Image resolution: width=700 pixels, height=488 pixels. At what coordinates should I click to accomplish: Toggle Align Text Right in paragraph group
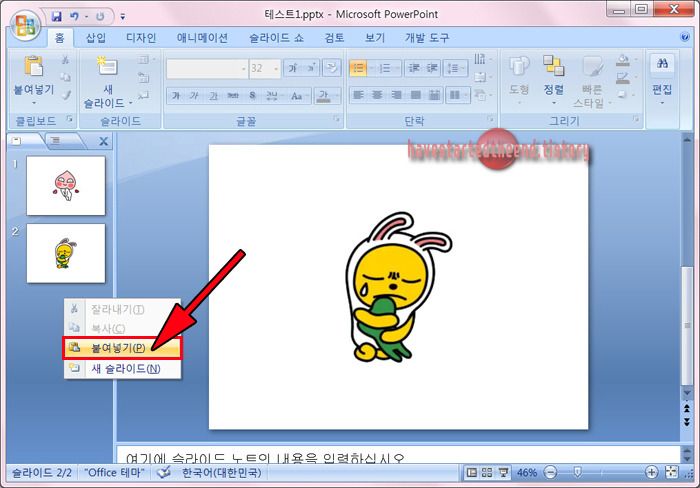point(396,95)
